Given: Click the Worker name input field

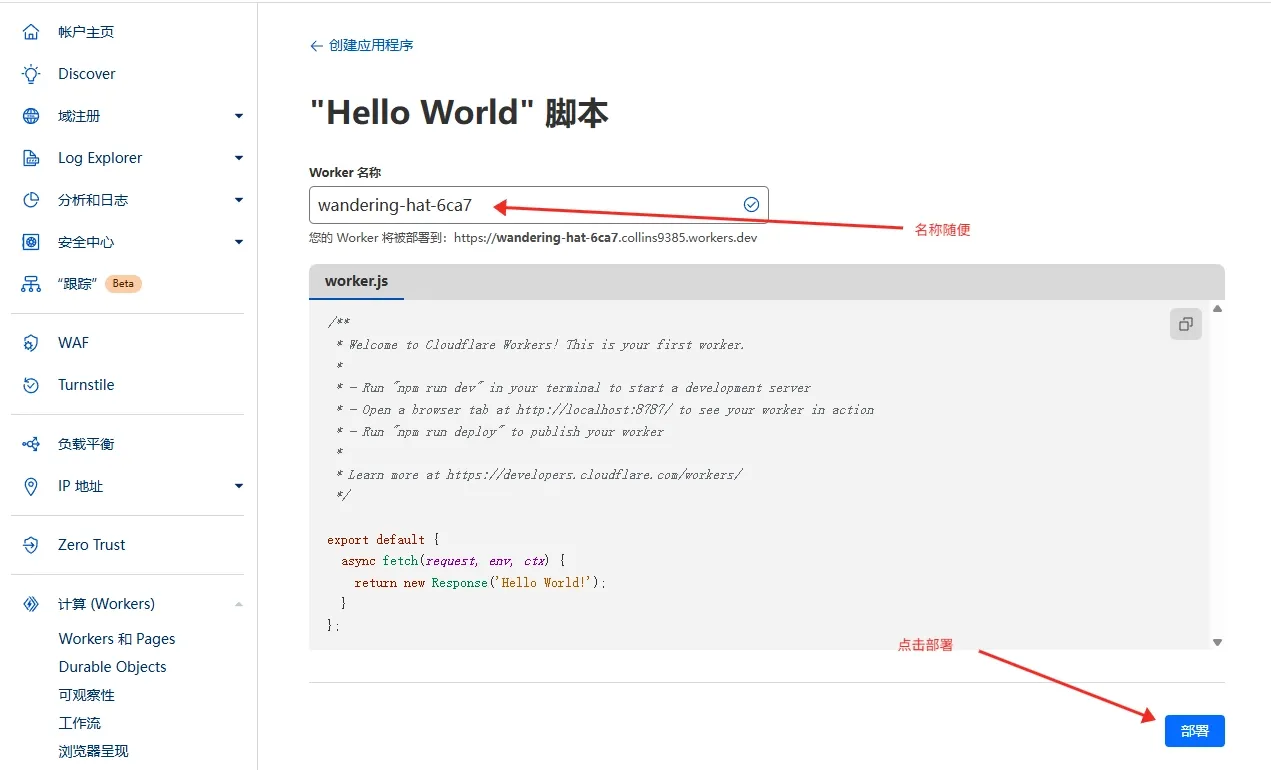Looking at the screenshot, I should coord(539,205).
